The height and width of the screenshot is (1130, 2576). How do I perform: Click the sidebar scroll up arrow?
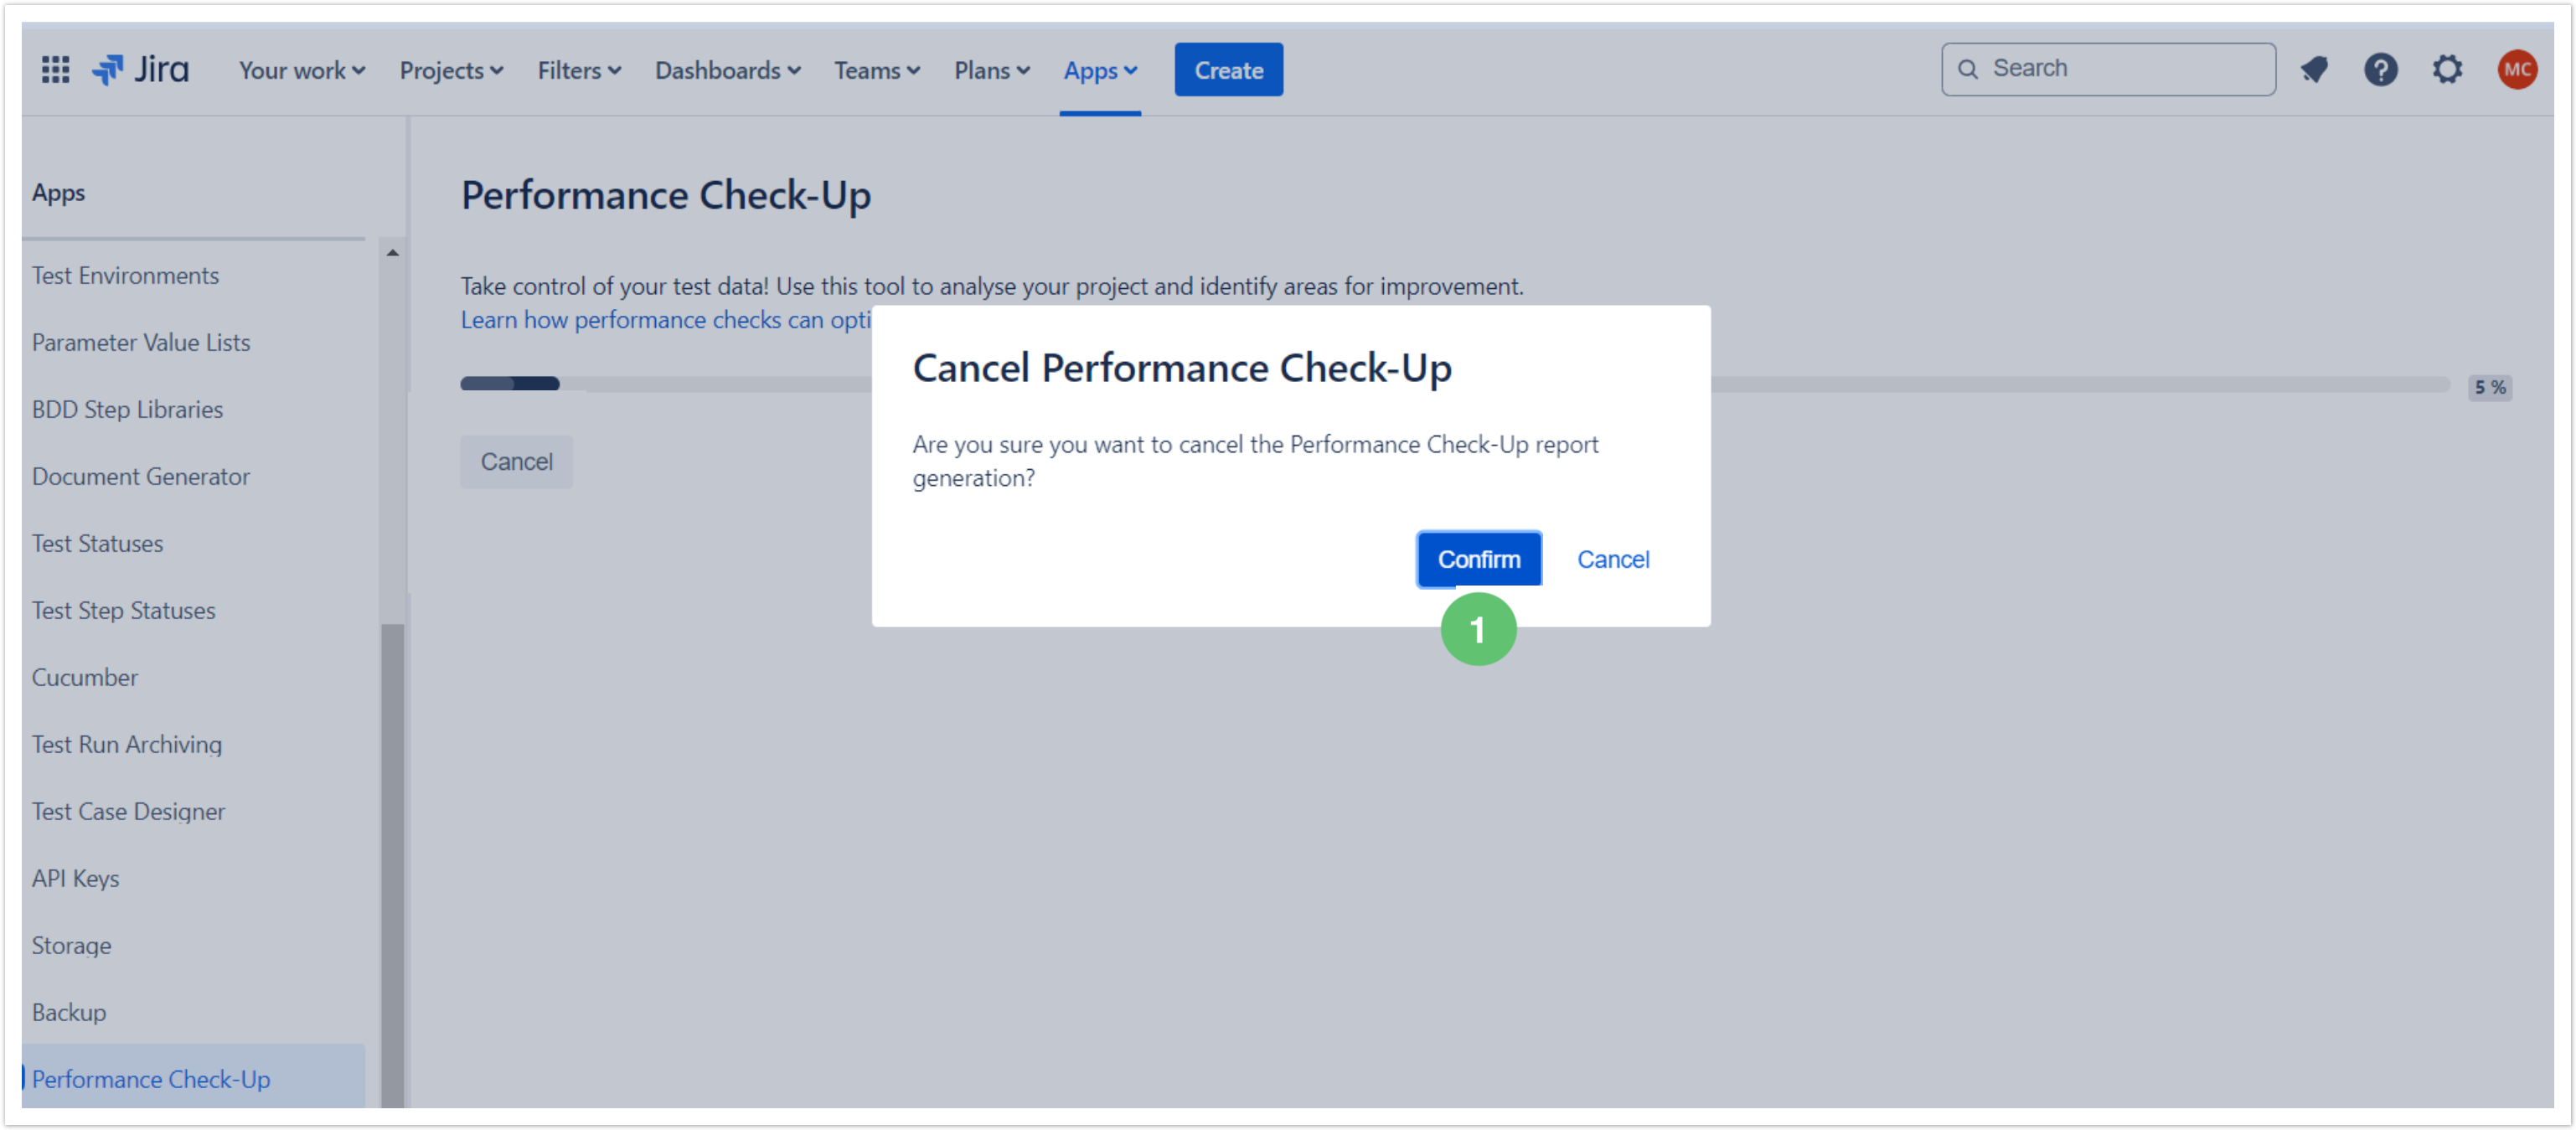[392, 253]
